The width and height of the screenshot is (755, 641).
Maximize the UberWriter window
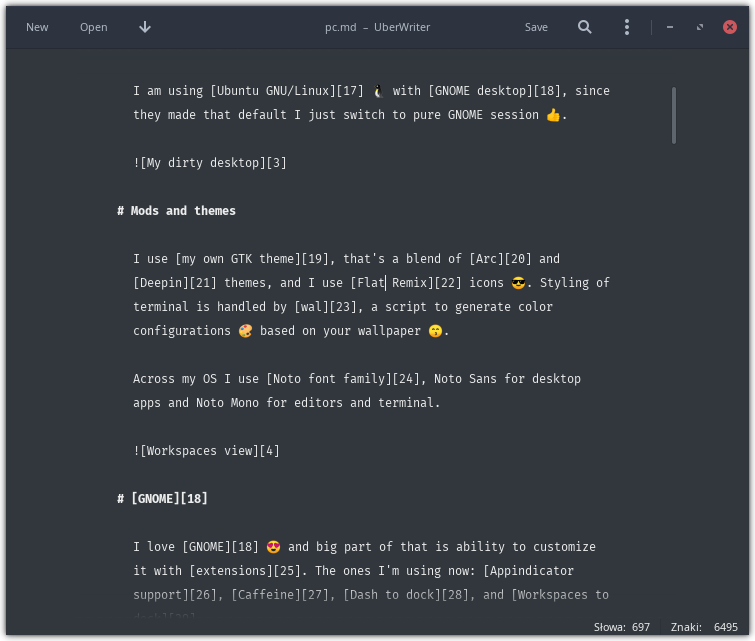point(700,27)
